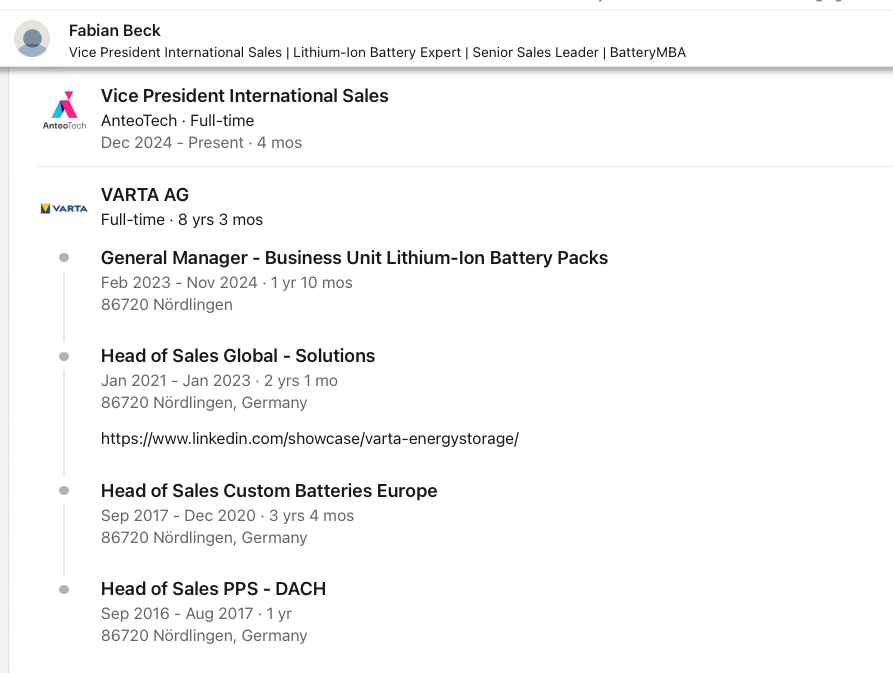
Task: Click the AnteoTech · Full-time company text
Action: pyautogui.click(x=177, y=121)
